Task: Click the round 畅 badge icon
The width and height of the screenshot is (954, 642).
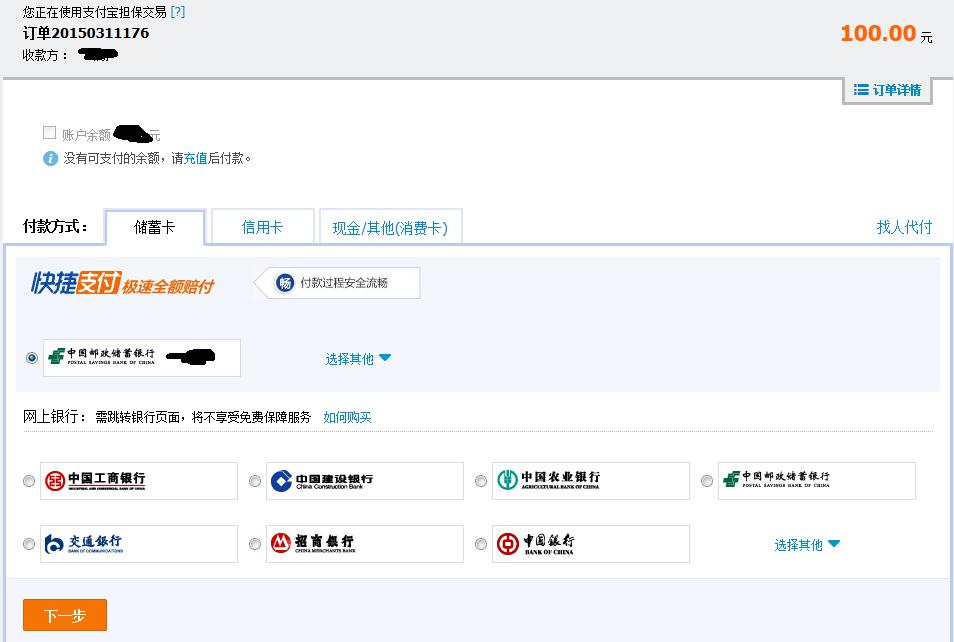Action: [285, 283]
